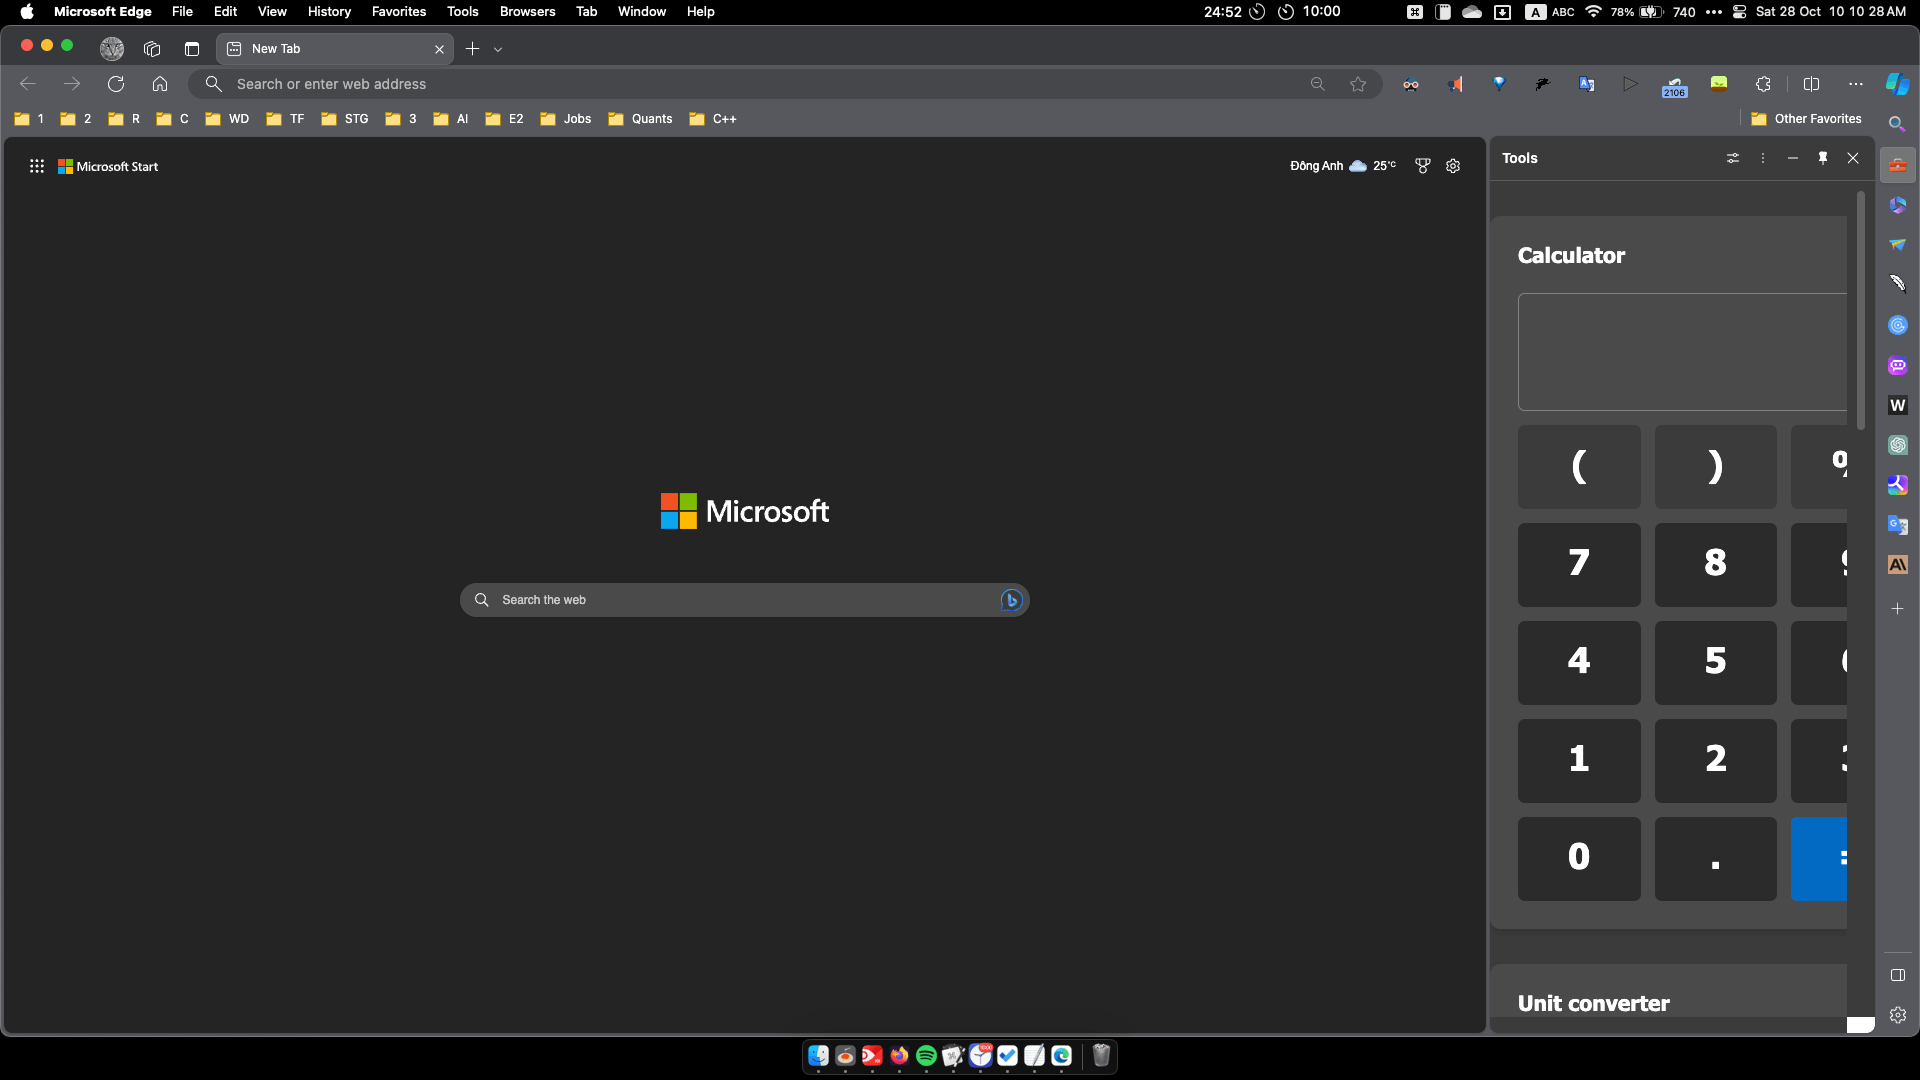Click the refresh page icon

point(116,84)
